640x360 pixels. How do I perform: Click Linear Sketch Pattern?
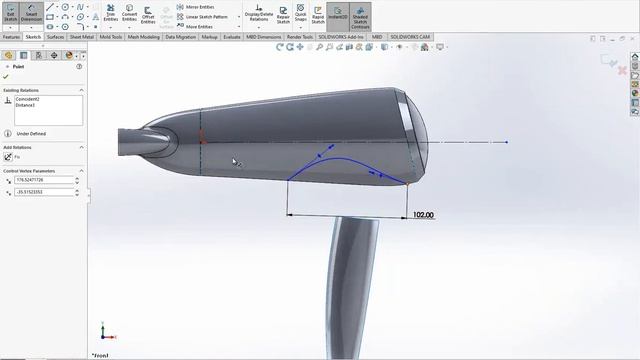click(202, 17)
